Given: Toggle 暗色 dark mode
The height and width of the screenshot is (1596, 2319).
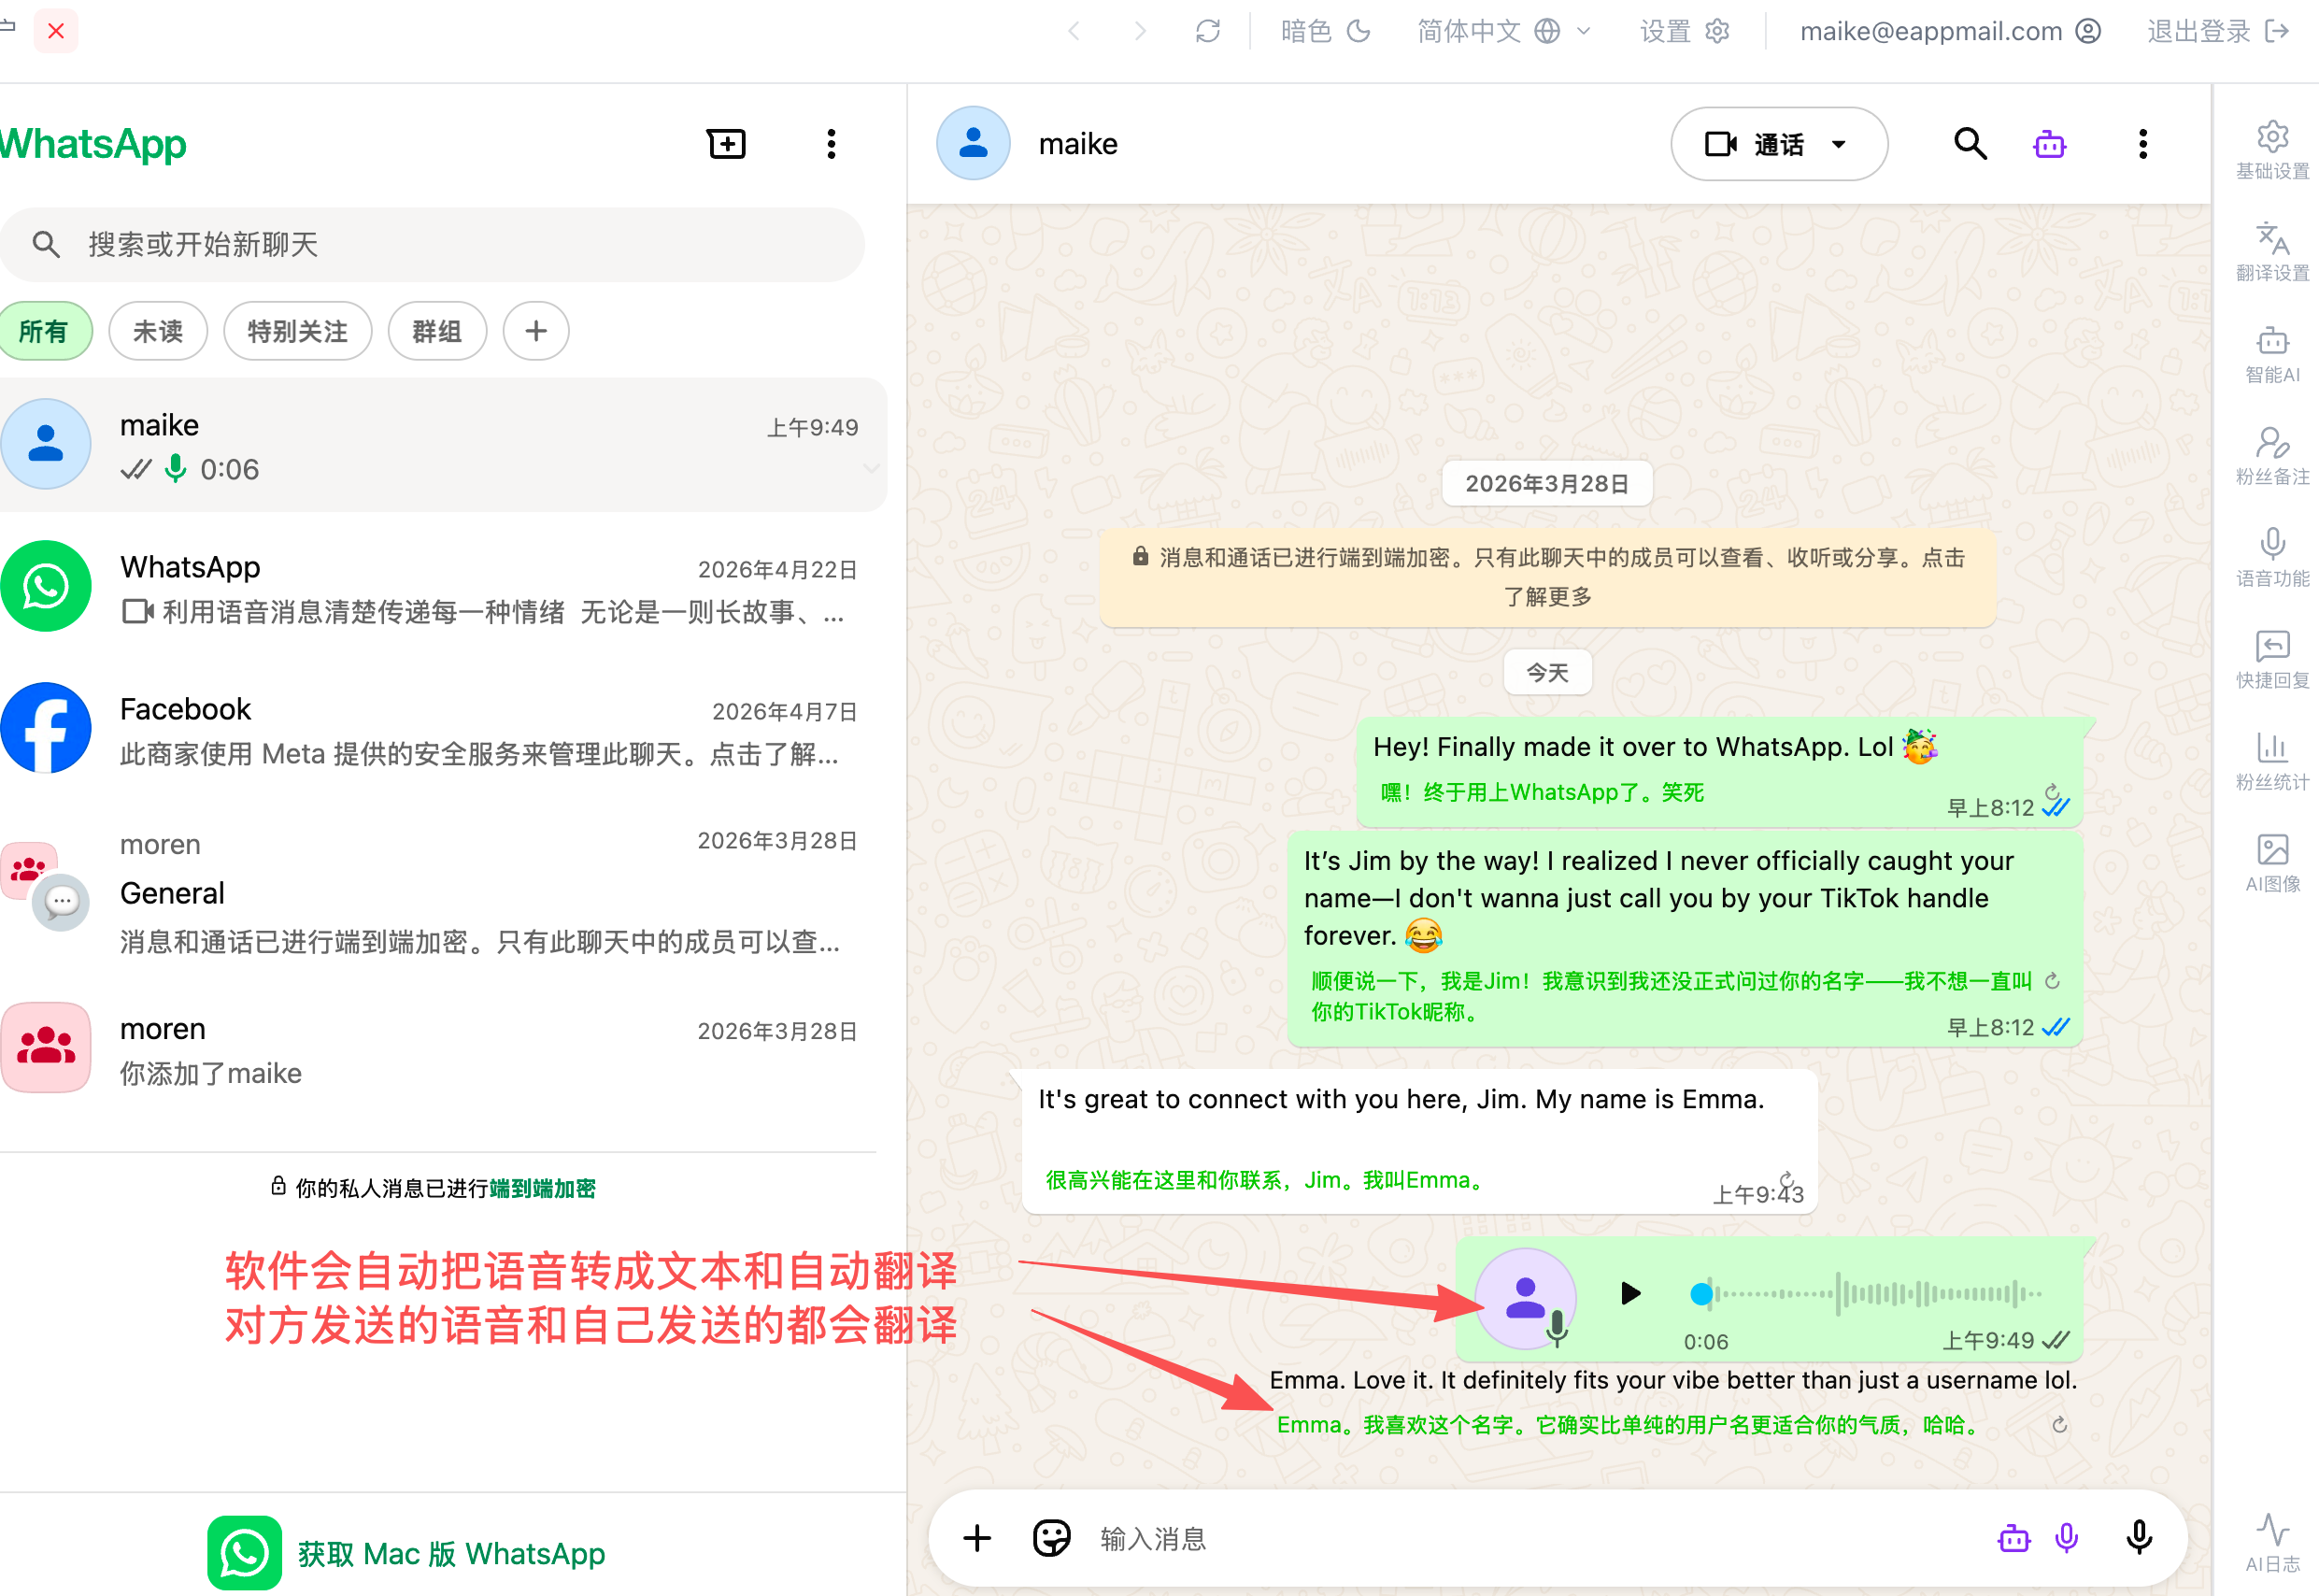Looking at the screenshot, I should [x=1326, y=31].
